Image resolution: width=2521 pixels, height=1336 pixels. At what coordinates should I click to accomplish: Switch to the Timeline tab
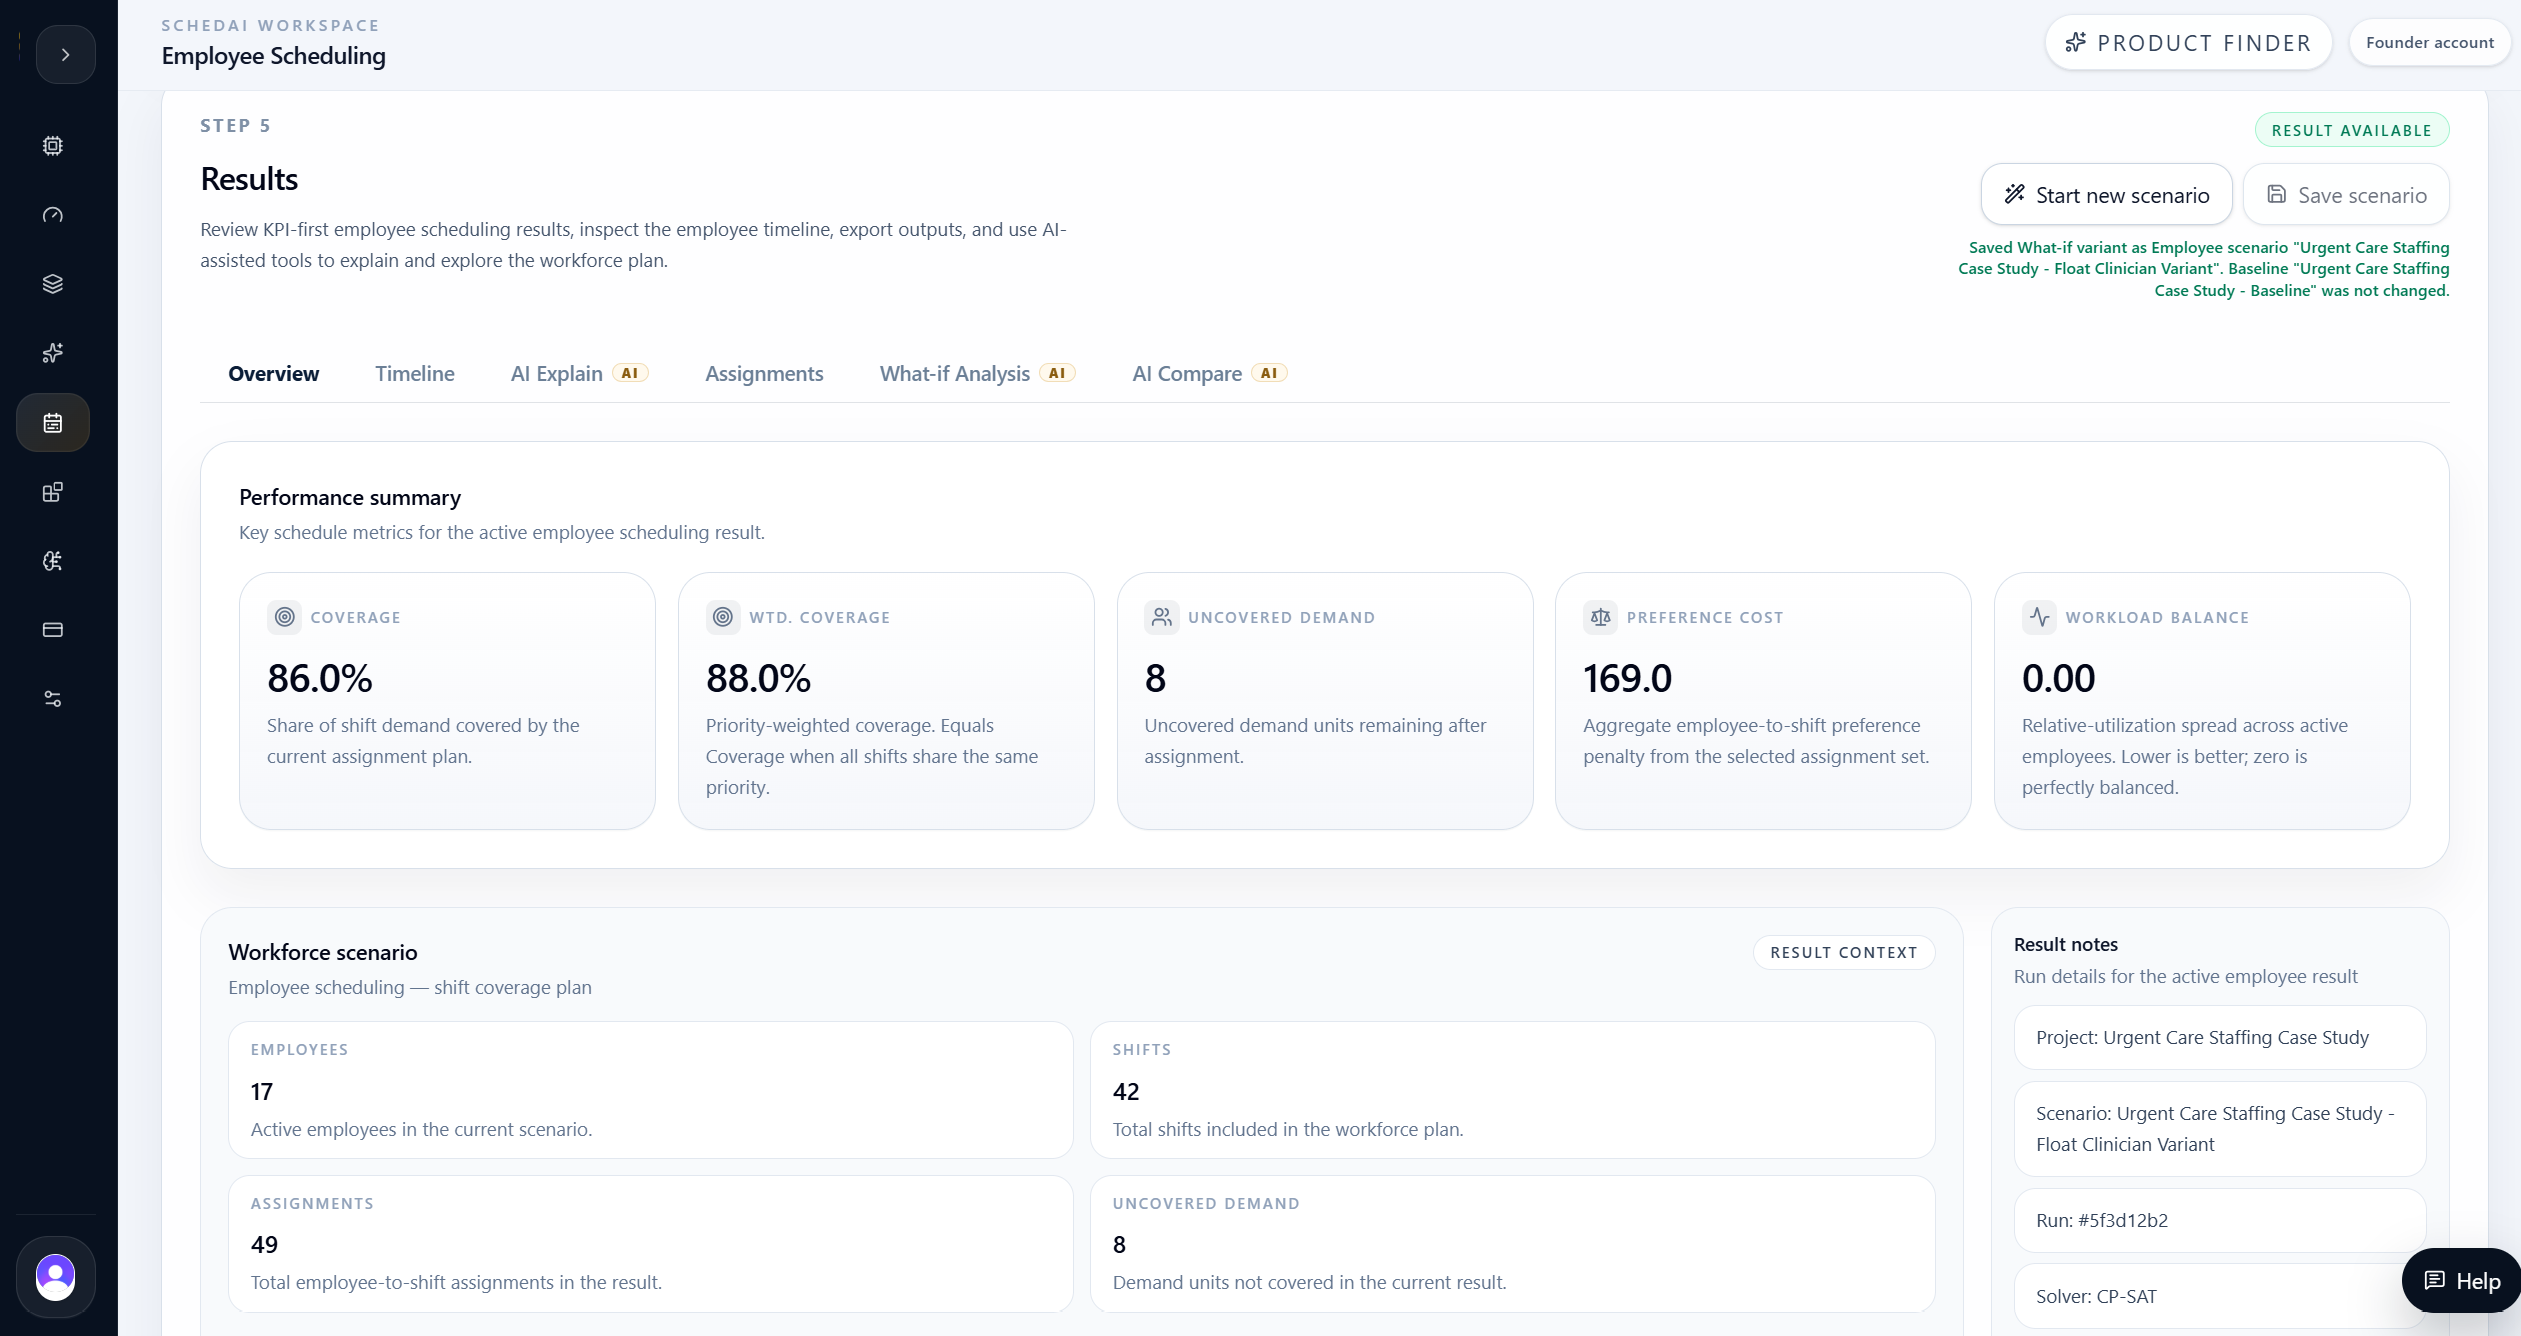[415, 374]
